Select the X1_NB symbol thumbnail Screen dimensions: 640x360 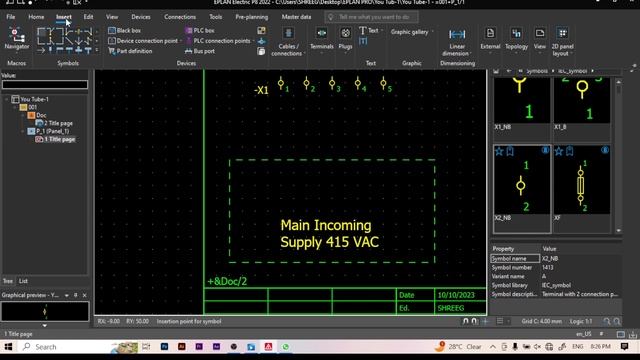pyautogui.click(x=522, y=100)
